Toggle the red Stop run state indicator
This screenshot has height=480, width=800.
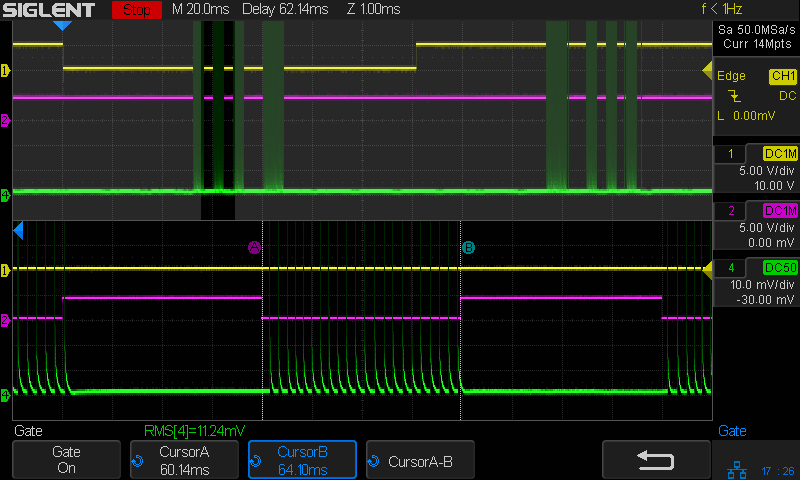pos(135,10)
